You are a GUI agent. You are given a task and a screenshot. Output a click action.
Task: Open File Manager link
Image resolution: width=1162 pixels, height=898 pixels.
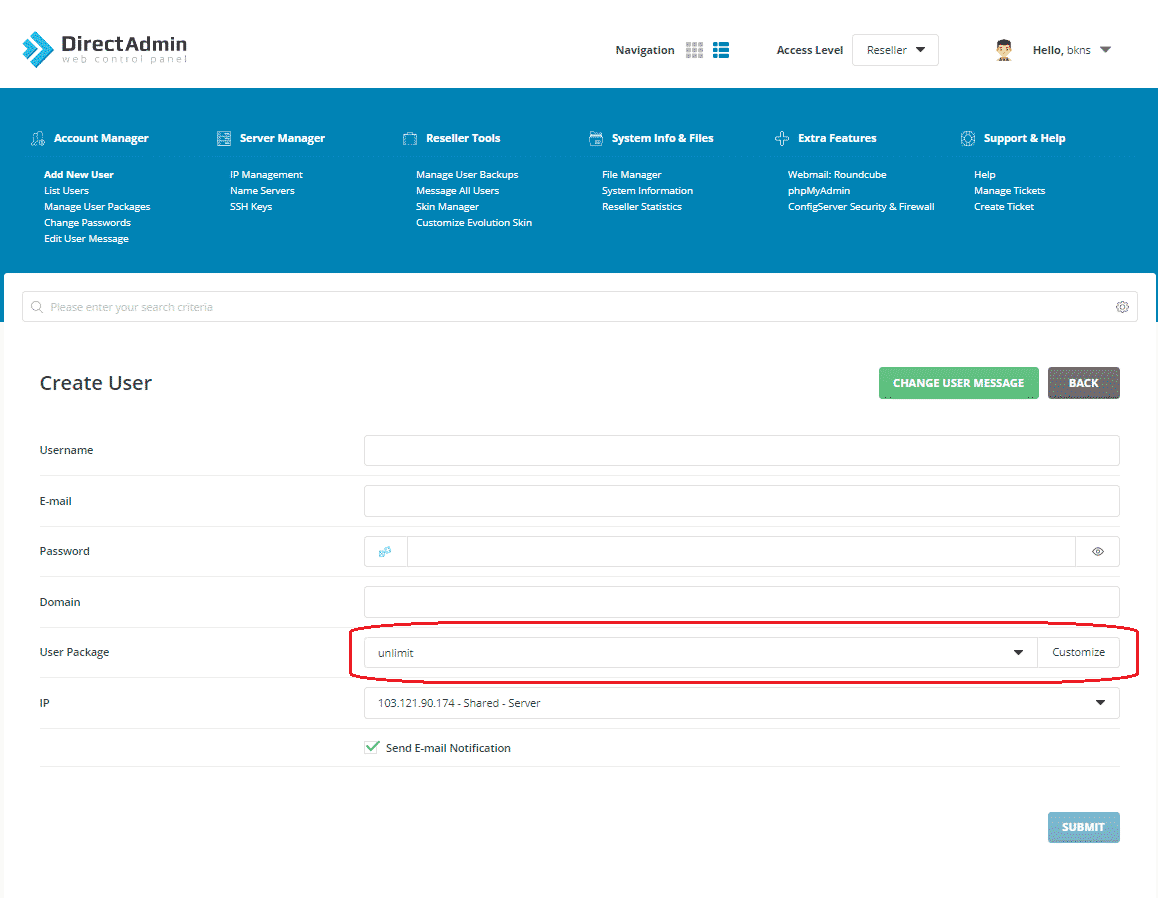click(x=631, y=175)
